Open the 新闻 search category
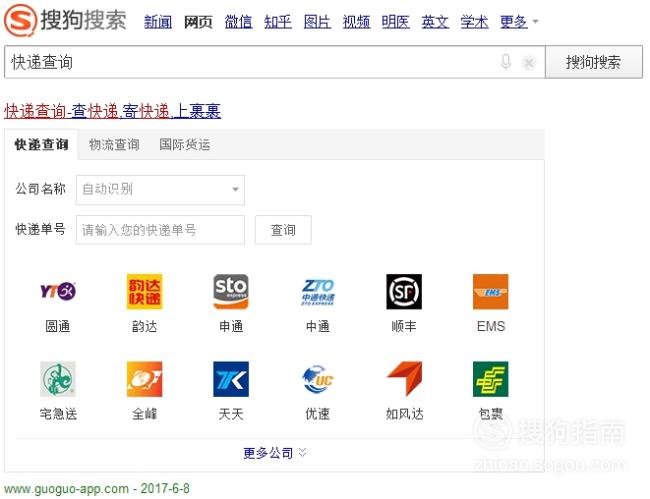The width and height of the screenshot is (650, 499). pos(158,22)
